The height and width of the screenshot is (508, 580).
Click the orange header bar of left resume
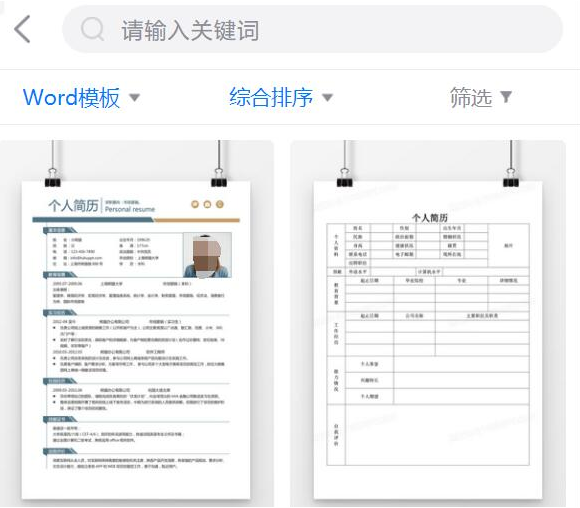click(x=197, y=220)
